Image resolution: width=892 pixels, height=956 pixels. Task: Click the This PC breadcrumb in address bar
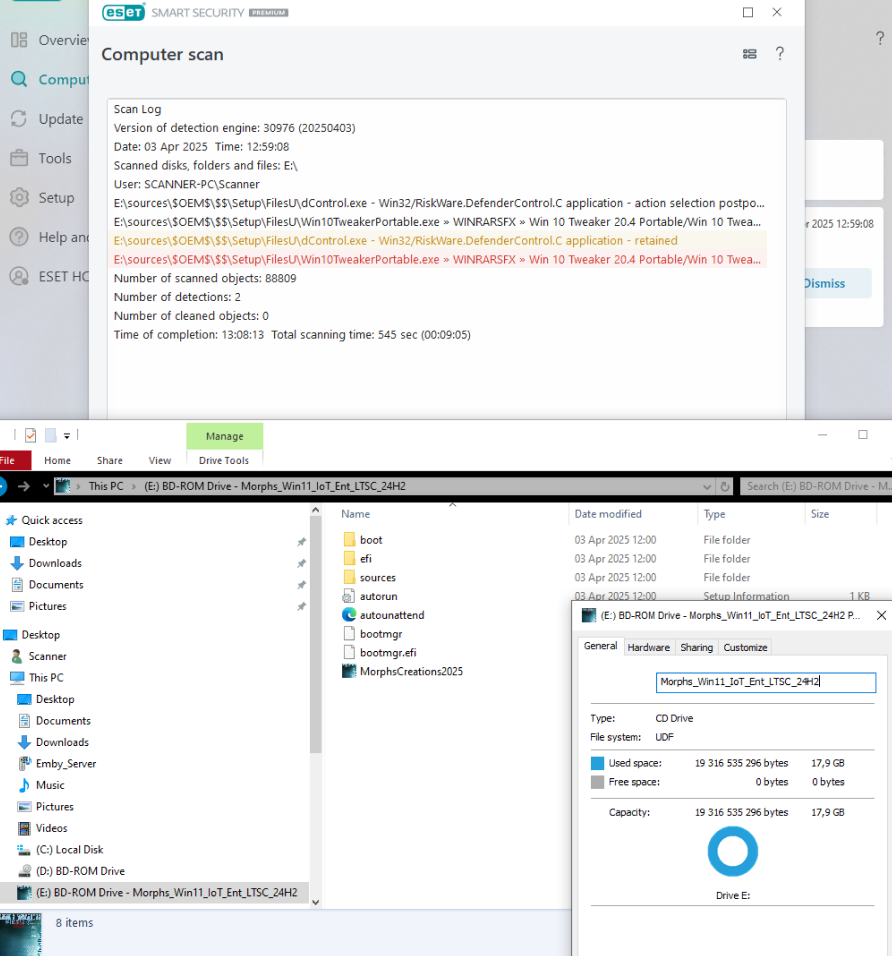(106, 486)
